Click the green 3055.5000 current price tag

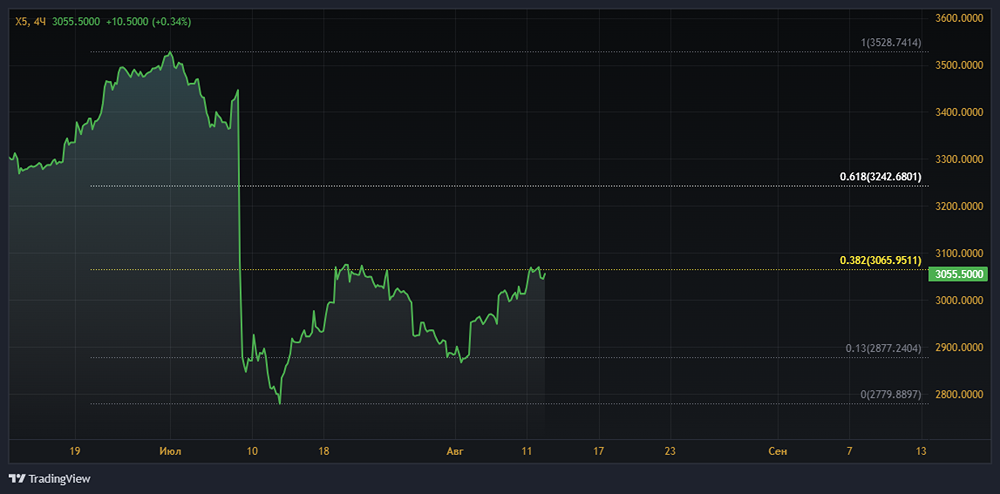[x=958, y=274]
